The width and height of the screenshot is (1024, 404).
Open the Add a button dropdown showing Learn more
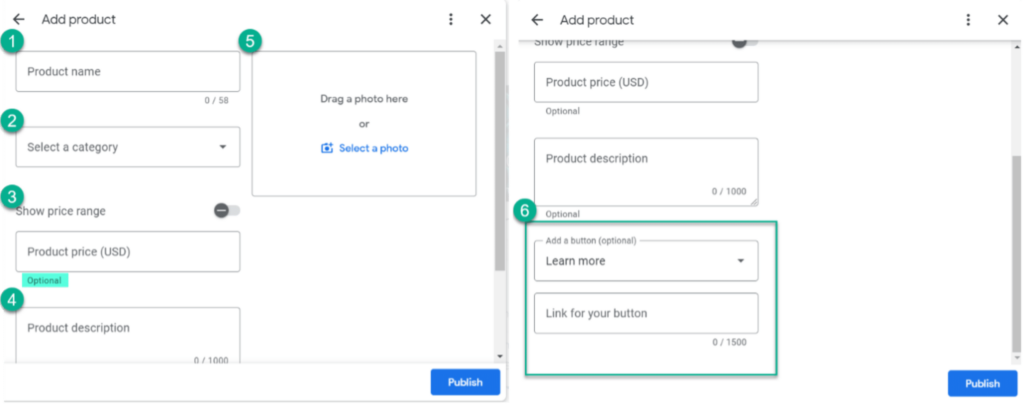point(646,260)
